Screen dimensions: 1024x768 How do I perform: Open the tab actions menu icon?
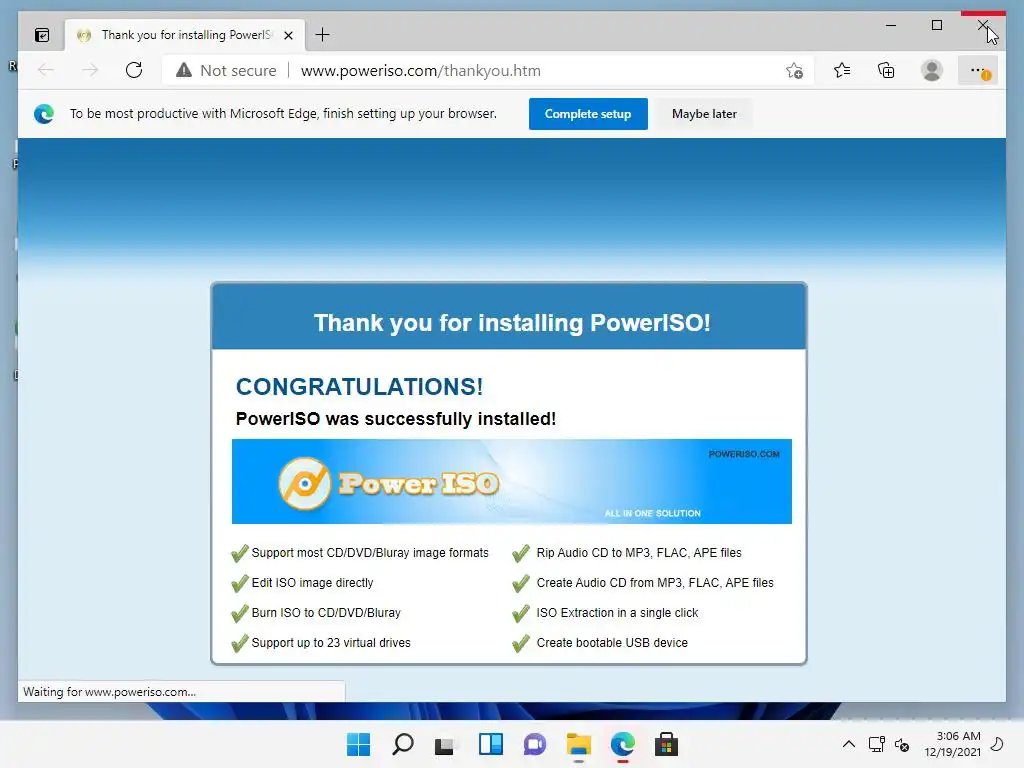click(42, 35)
